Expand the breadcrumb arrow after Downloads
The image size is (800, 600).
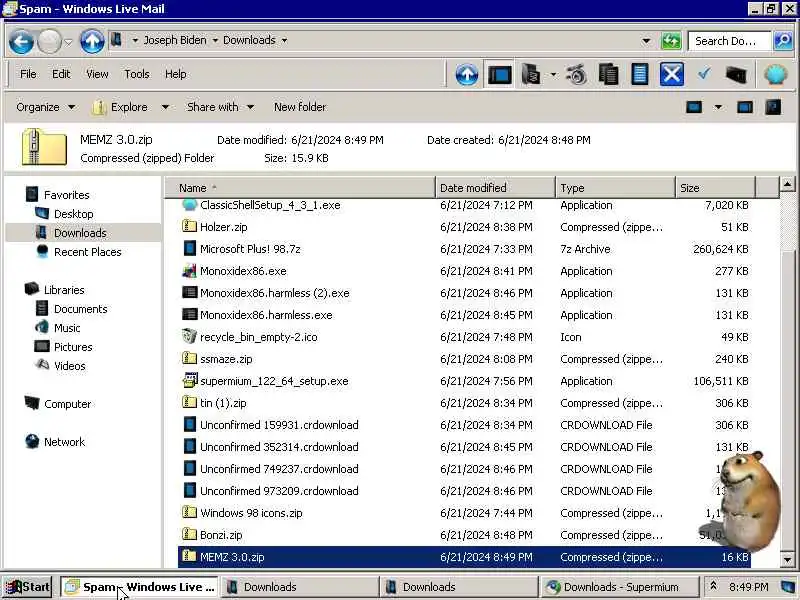284,40
